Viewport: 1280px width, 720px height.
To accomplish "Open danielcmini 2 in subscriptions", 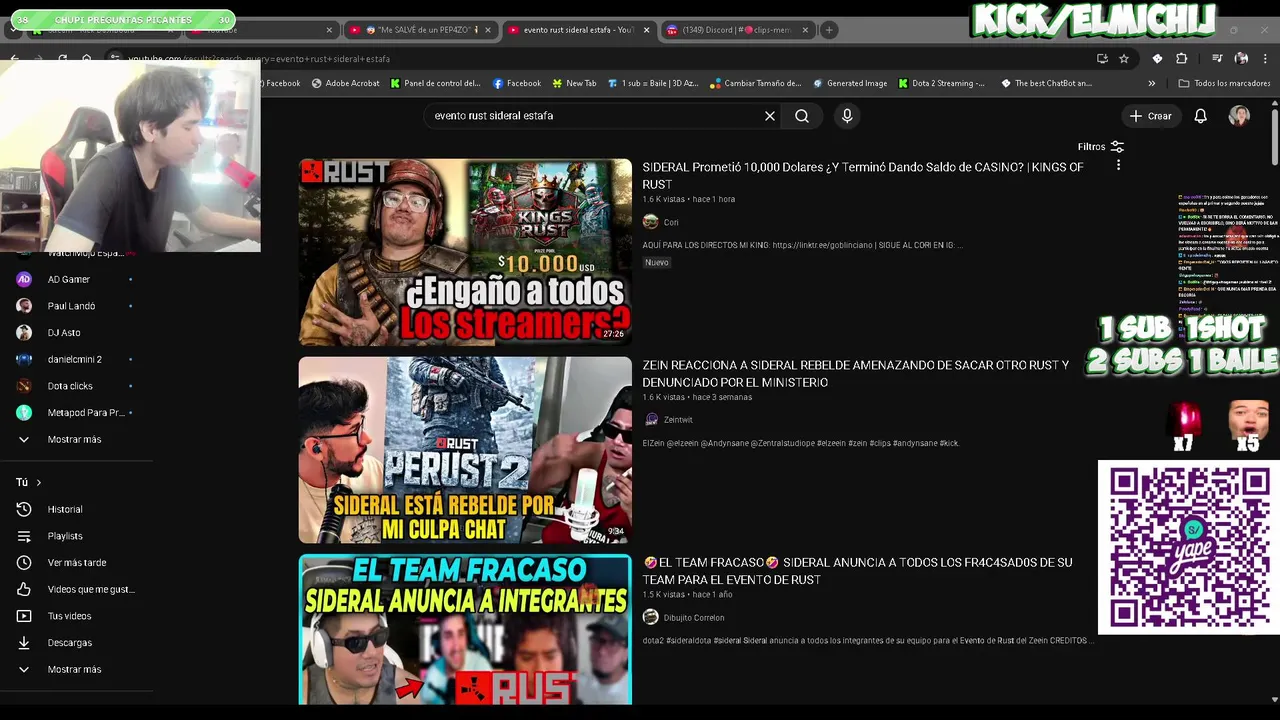I will [75, 359].
